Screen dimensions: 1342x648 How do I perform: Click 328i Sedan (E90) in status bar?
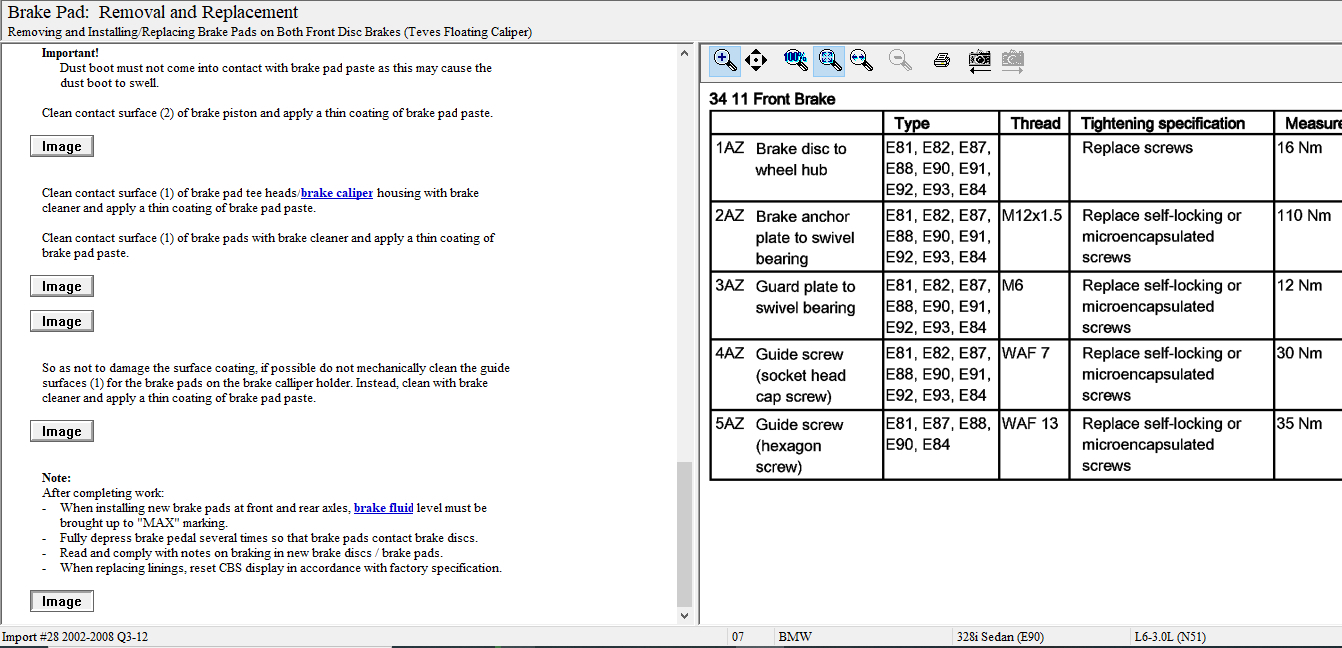pos(999,637)
